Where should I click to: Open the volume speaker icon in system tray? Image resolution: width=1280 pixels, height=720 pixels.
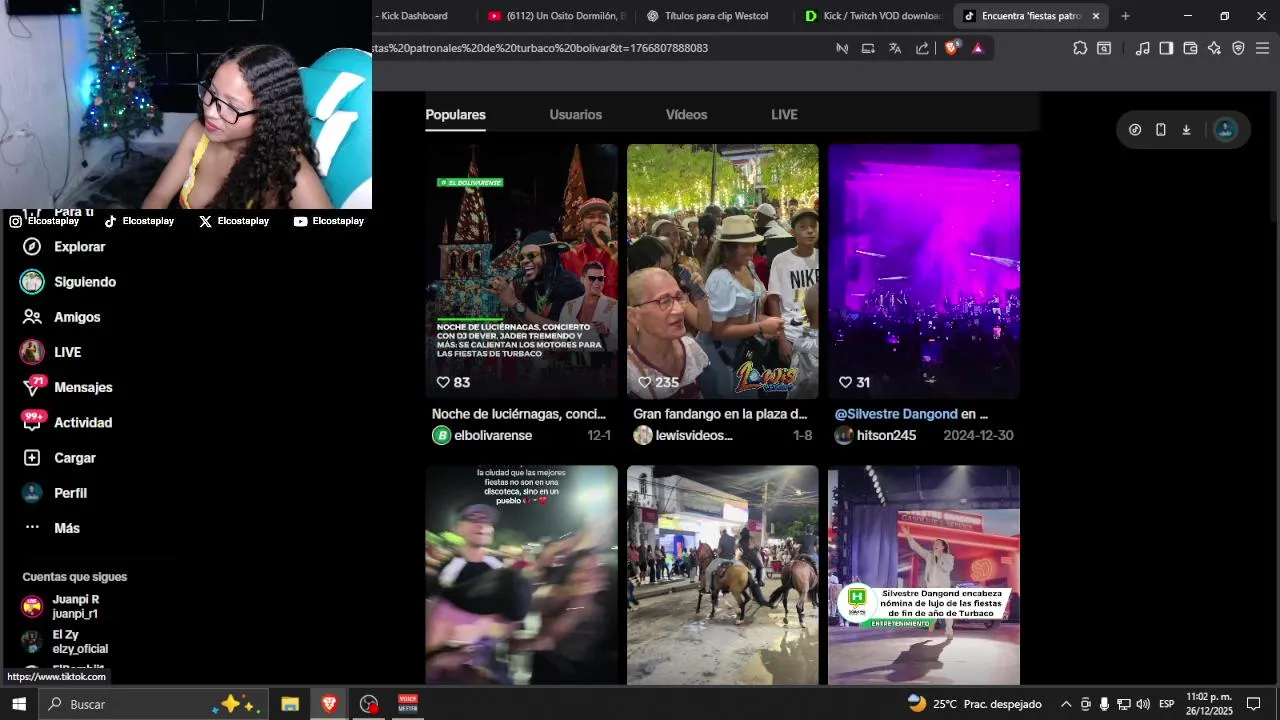coord(1143,704)
